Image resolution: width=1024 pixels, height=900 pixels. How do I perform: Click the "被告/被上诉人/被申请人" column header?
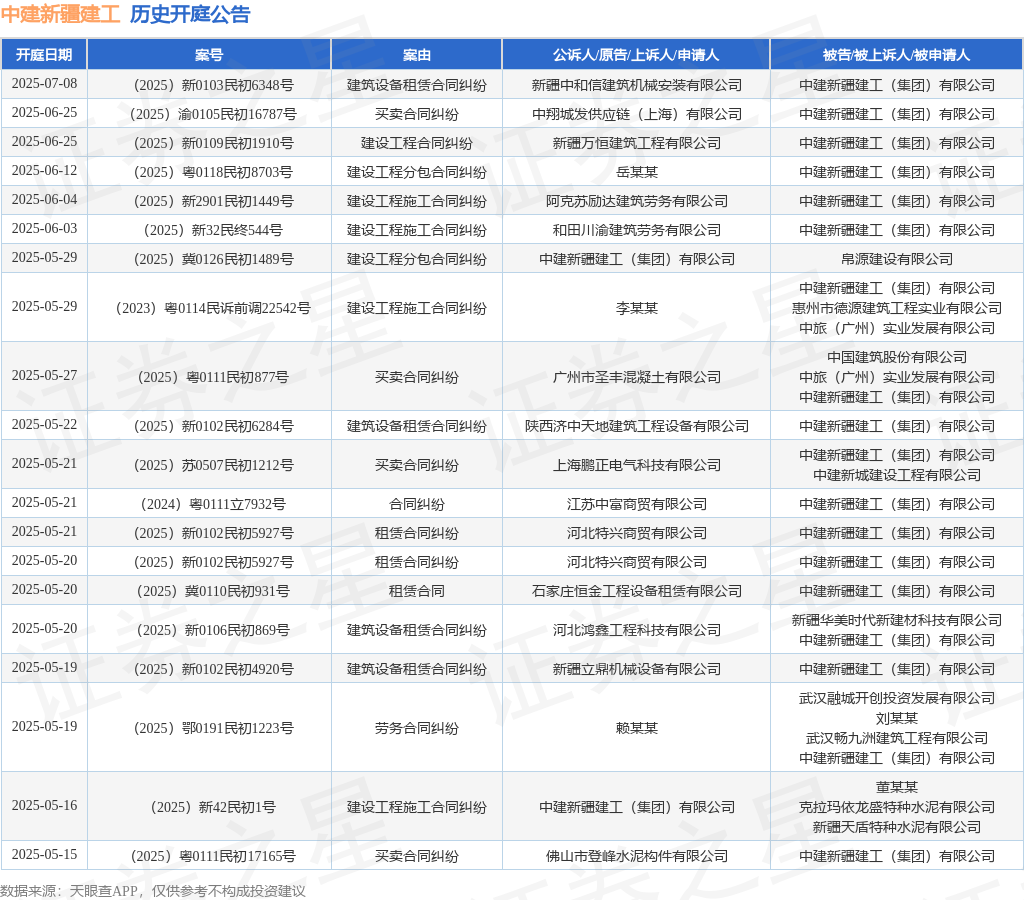point(897,55)
